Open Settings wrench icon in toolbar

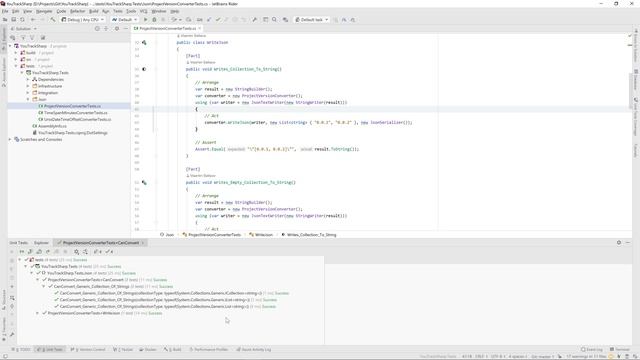pyautogui.click(x=255, y=20)
